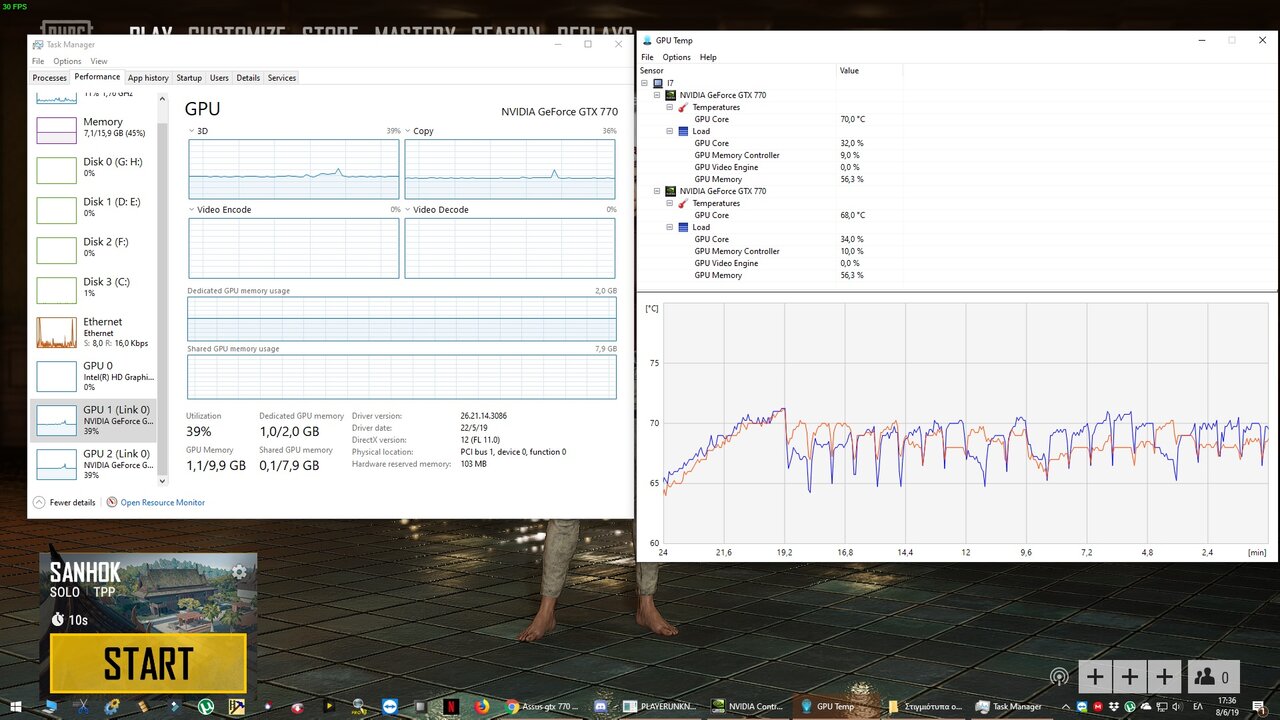Open the 3D engine graph dropdown
Viewport: 1280px width, 720px height.
pyautogui.click(x=192, y=131)
